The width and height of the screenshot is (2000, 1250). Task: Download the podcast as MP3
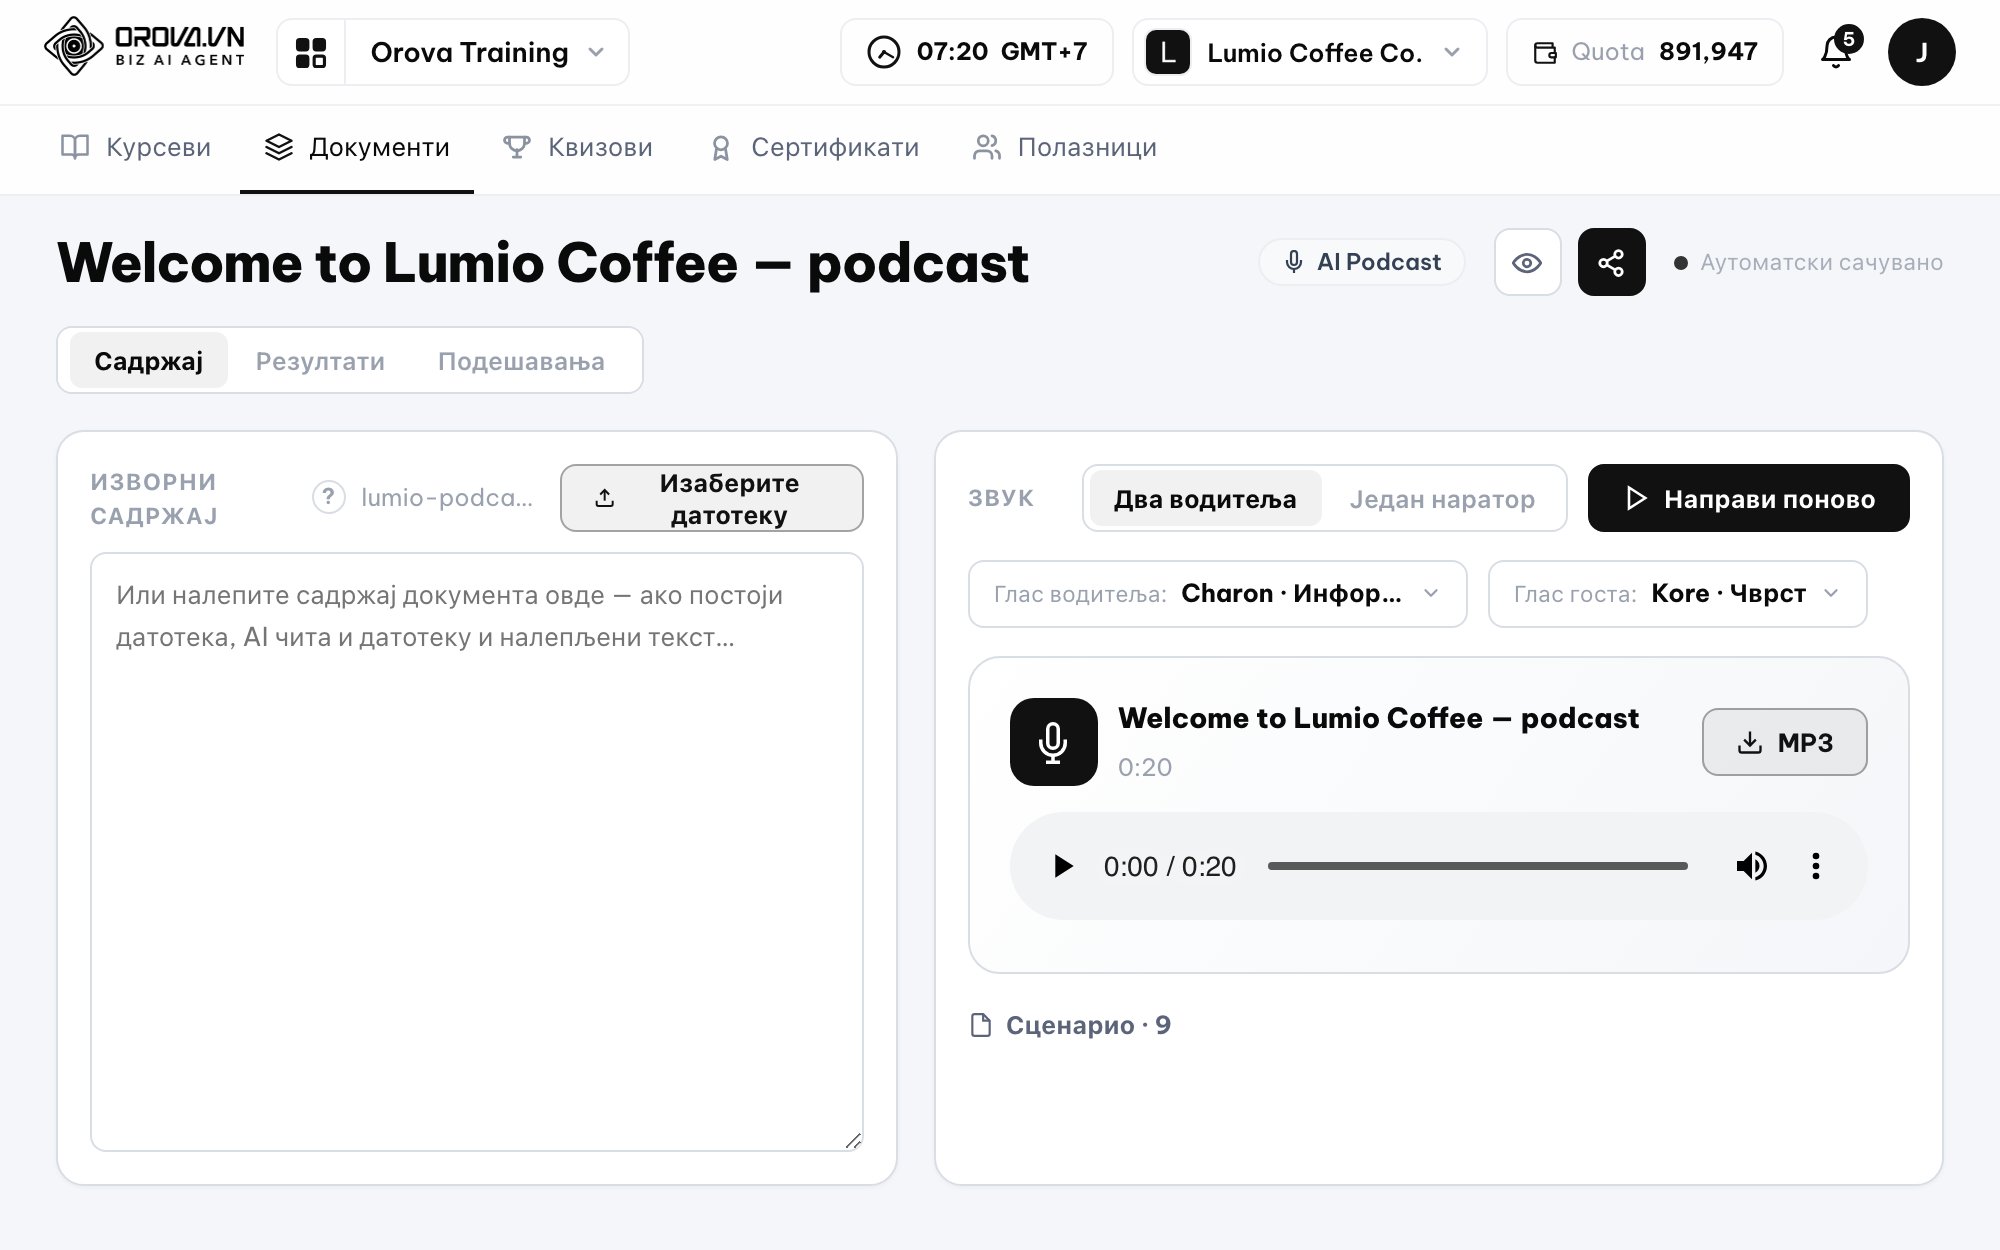1784,742
